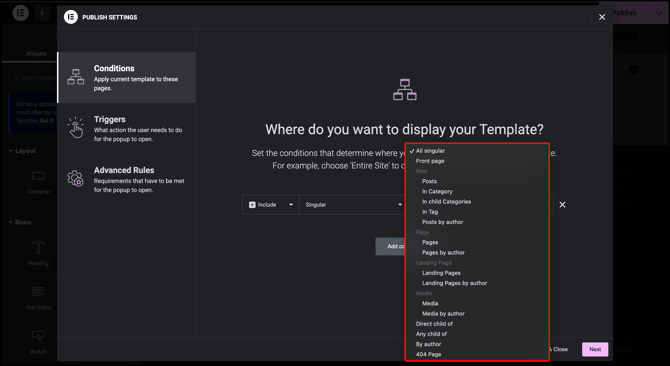Select the Pages option
Image resolution: width=670 pixels, height=366 pixels.
pos(430,242)
